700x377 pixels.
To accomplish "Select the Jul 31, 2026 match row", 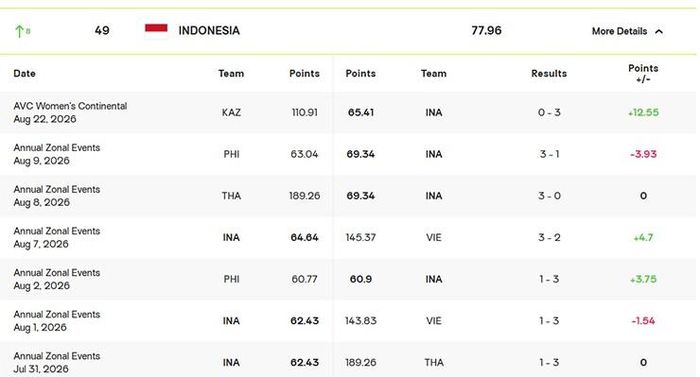I will (348, 361).
